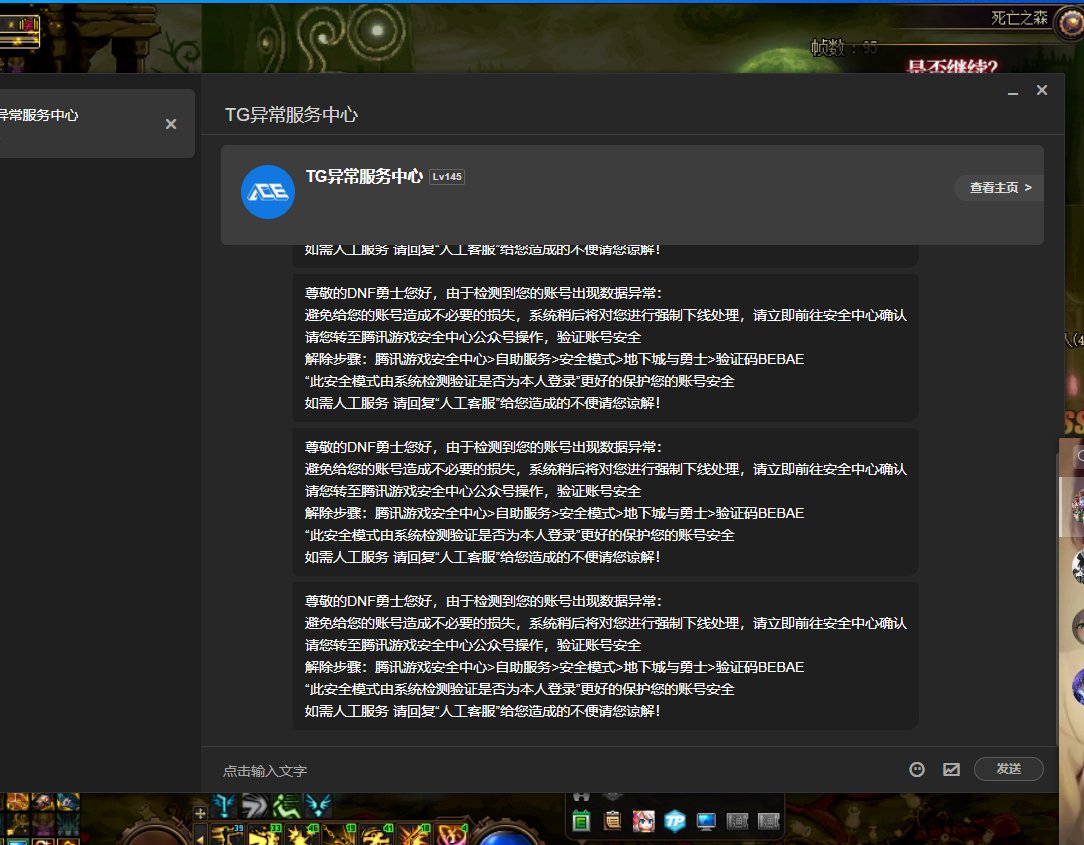Click the TG异常服务中心 hexagon avatar
This screenshot has height=845, width=1084.
tap(266, 191)
